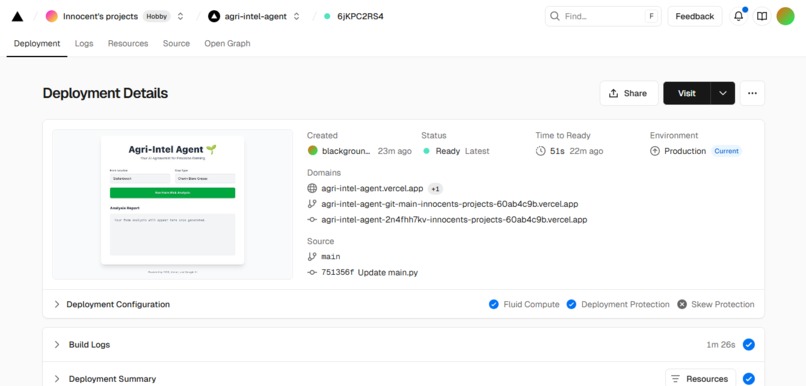Click the Find search field
Viewport: 806px width, 386px height.
pyautogui.click(x=603, y=16)
